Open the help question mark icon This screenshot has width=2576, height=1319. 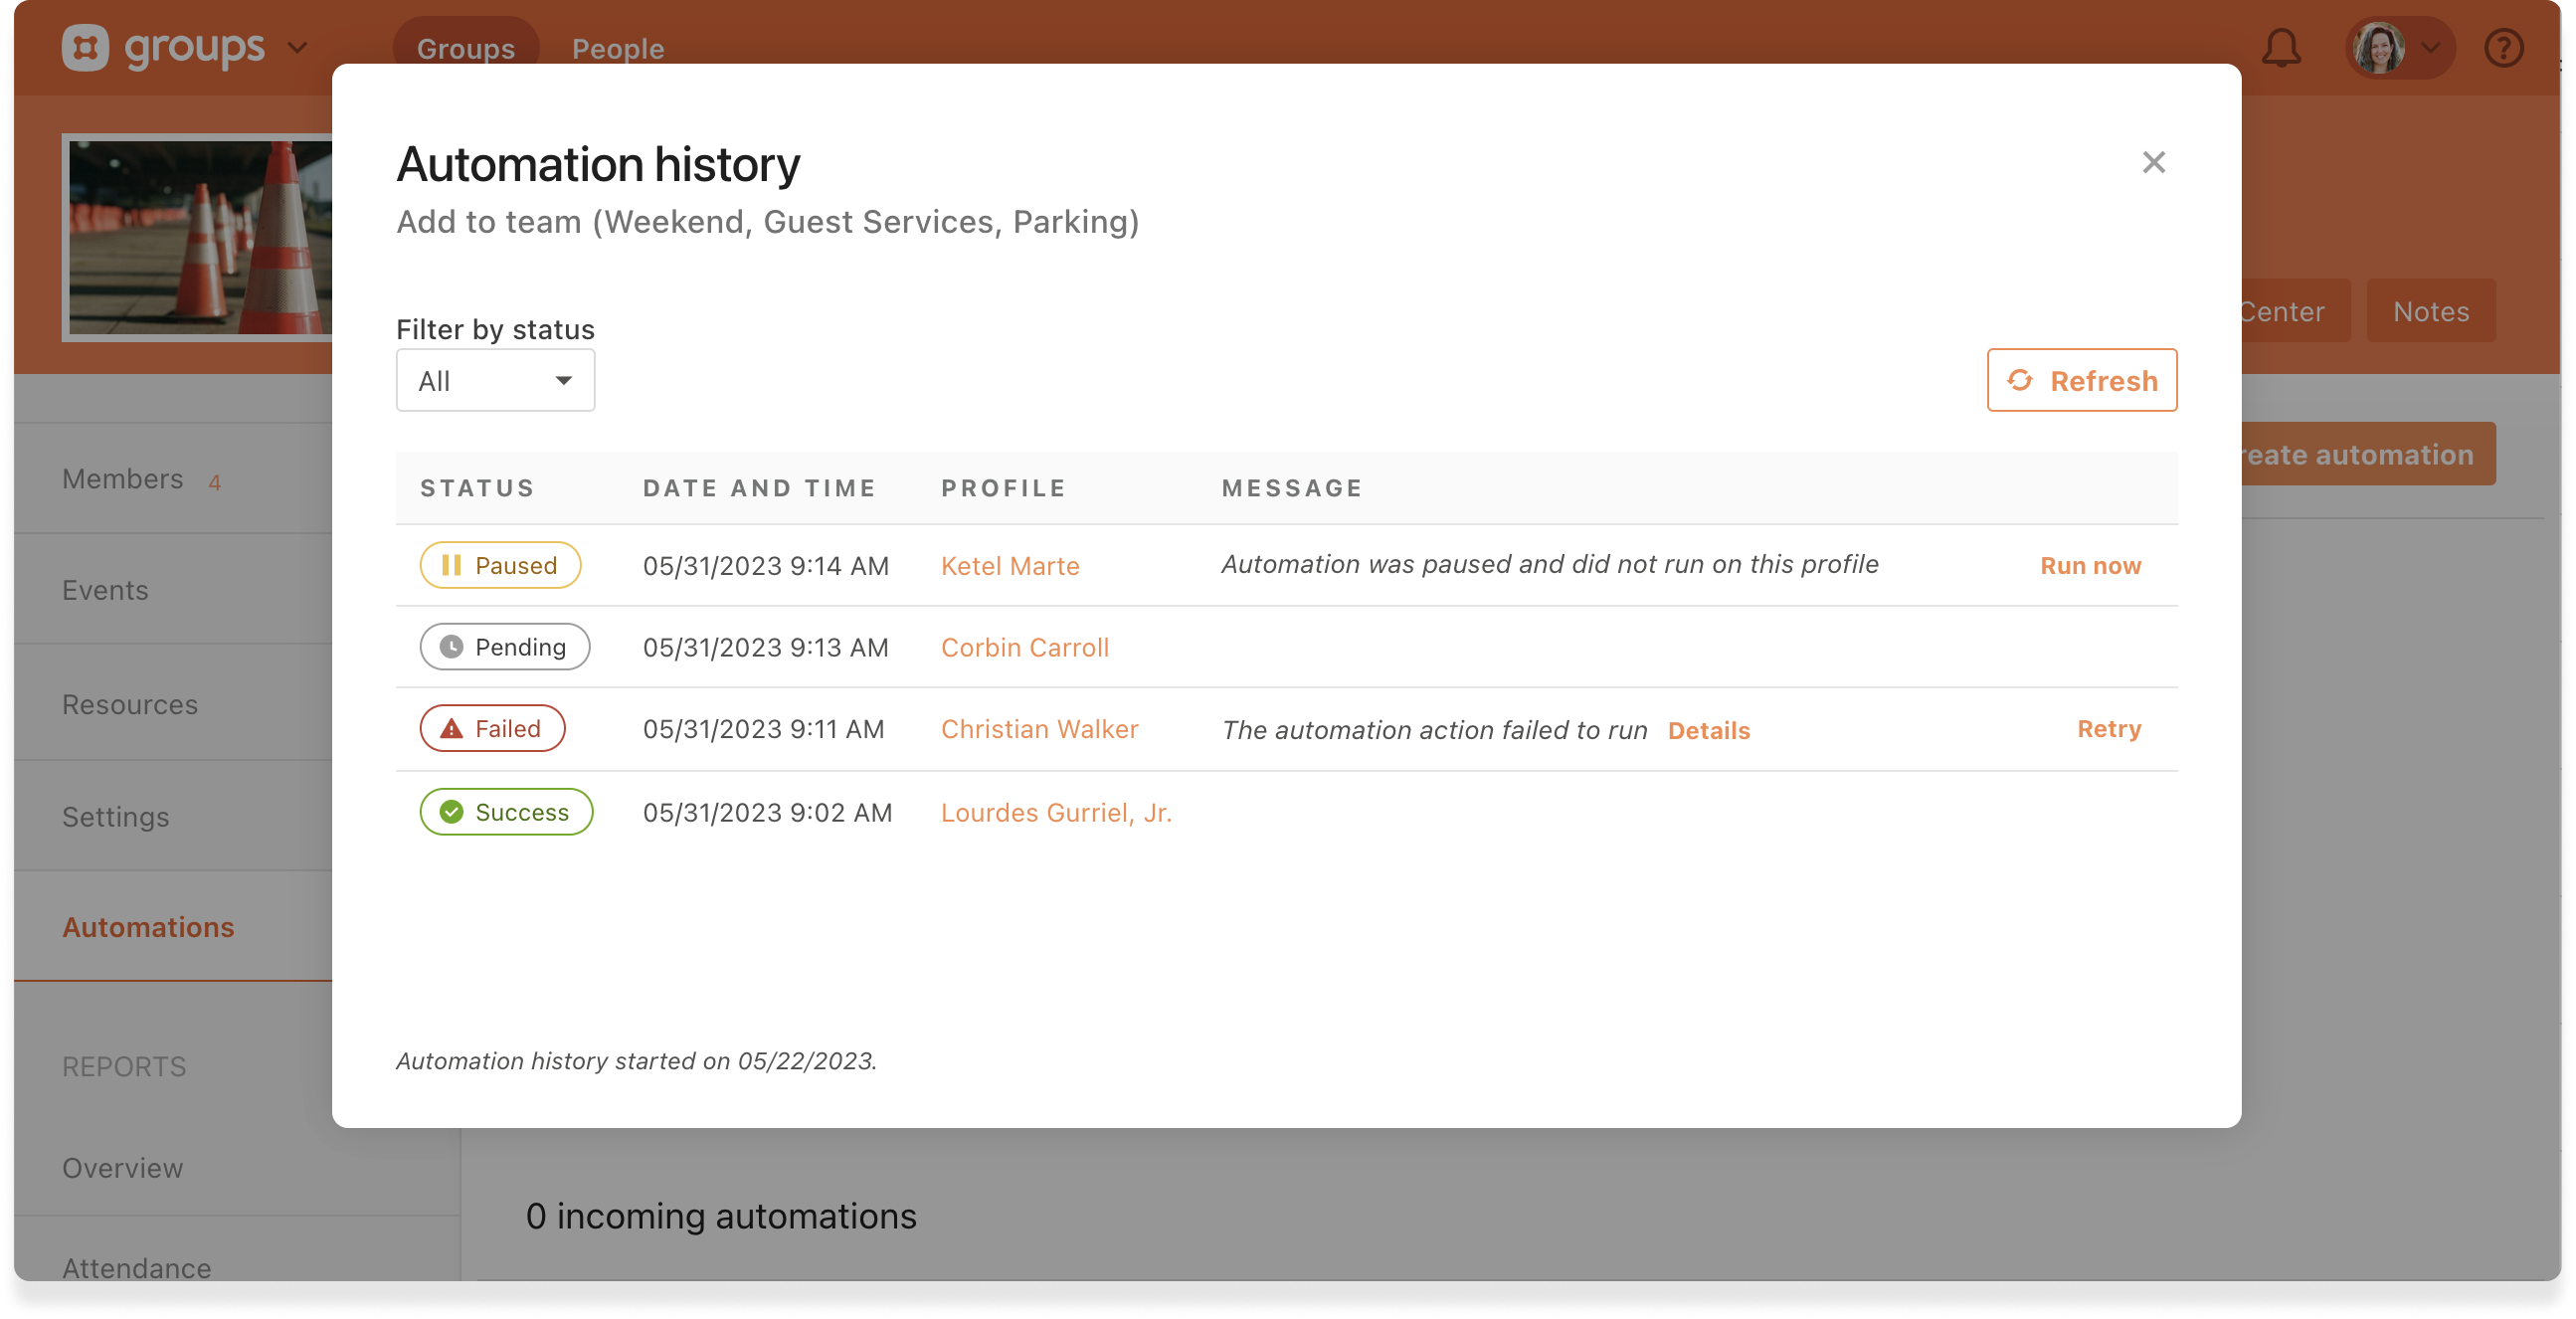click(2503, 48)
